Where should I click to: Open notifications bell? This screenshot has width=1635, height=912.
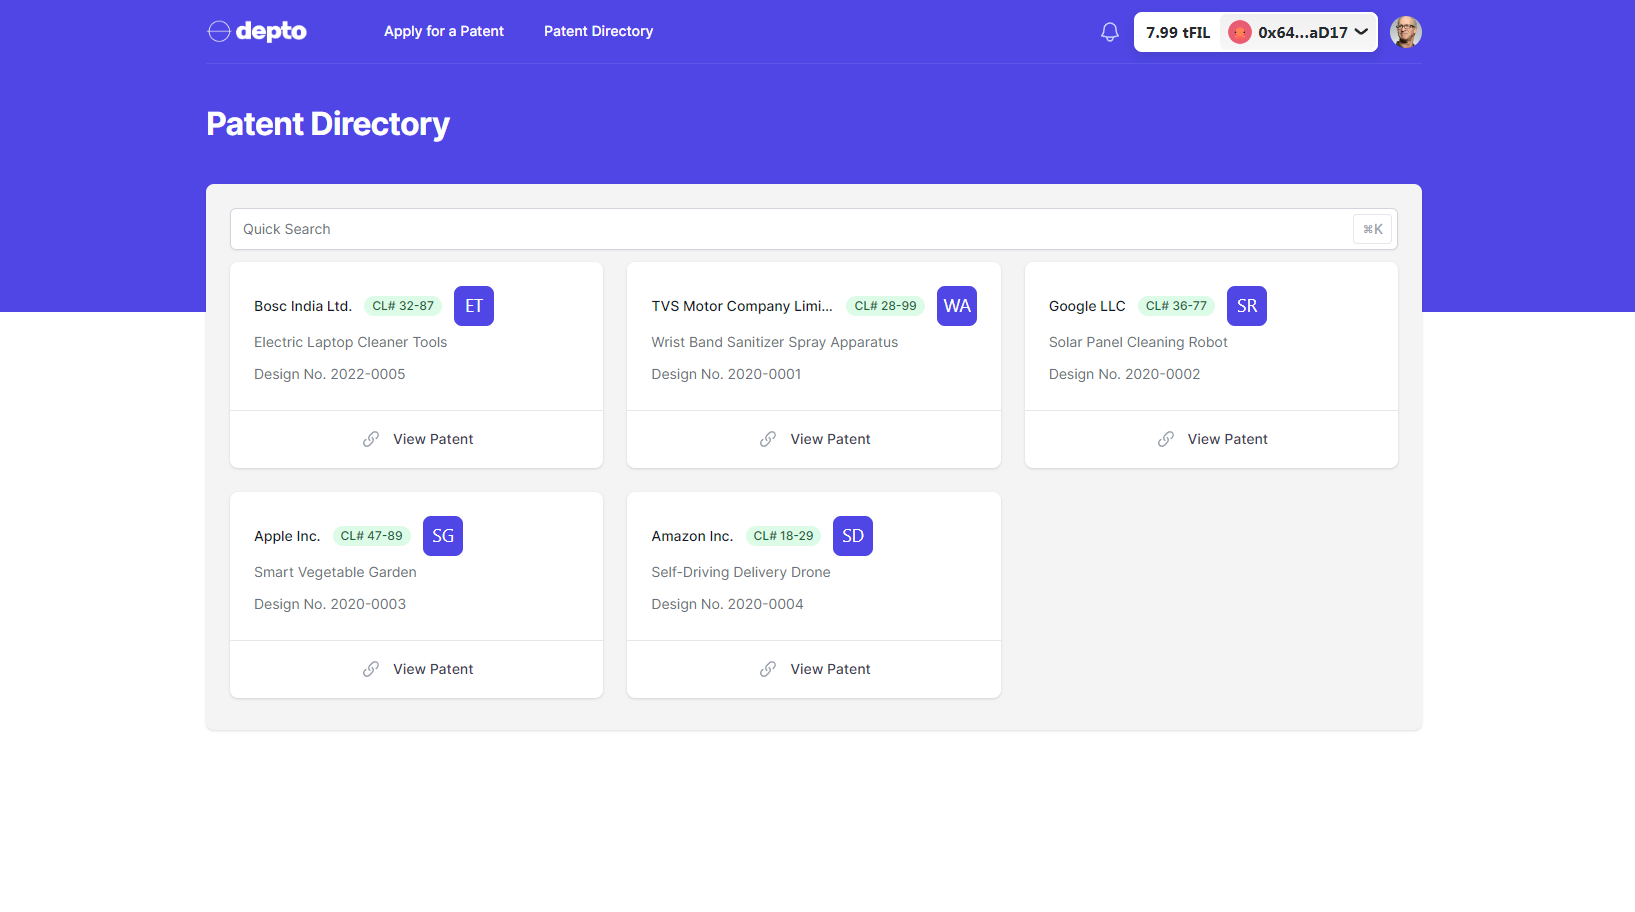pos(1110,32)
